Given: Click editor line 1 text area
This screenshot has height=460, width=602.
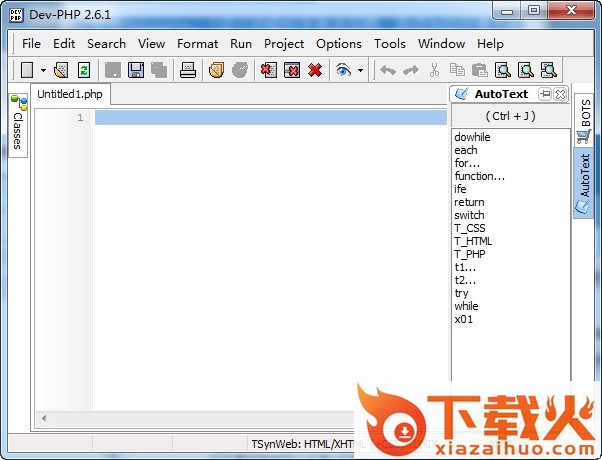Looking at the screenshot, I should (x=271, y=117).
